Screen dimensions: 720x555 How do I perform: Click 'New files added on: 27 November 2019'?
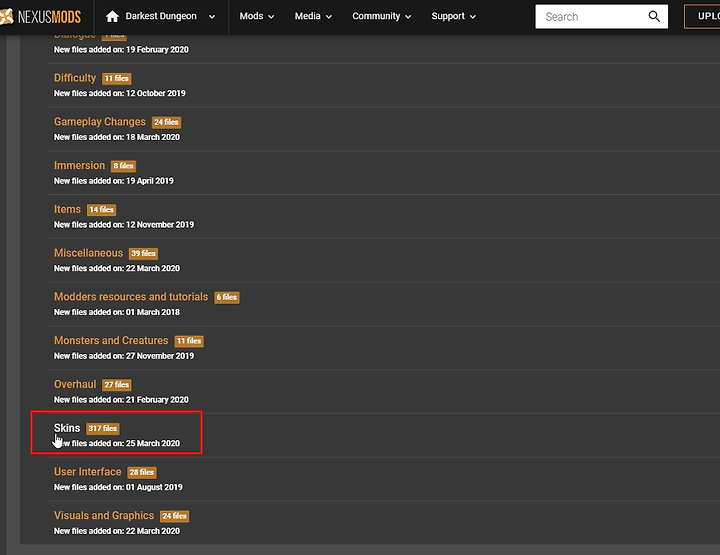pyautogui.click(x=124, y=356)
